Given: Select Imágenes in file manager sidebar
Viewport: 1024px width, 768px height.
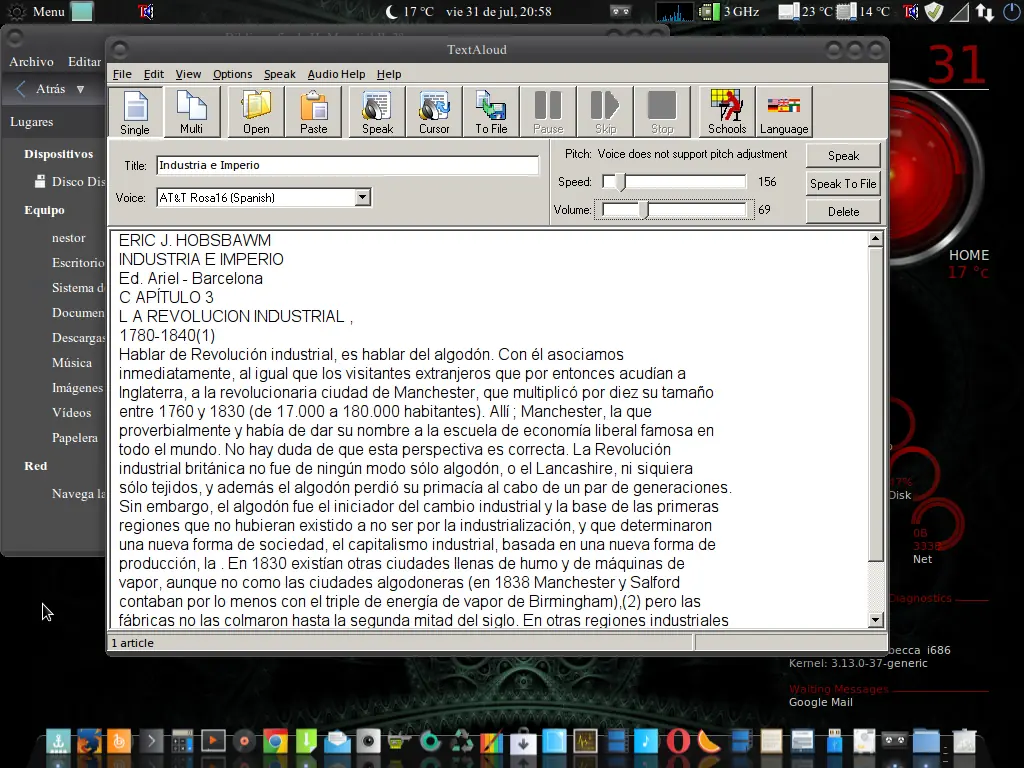Looking at the screenshot, I should point(78,388).
